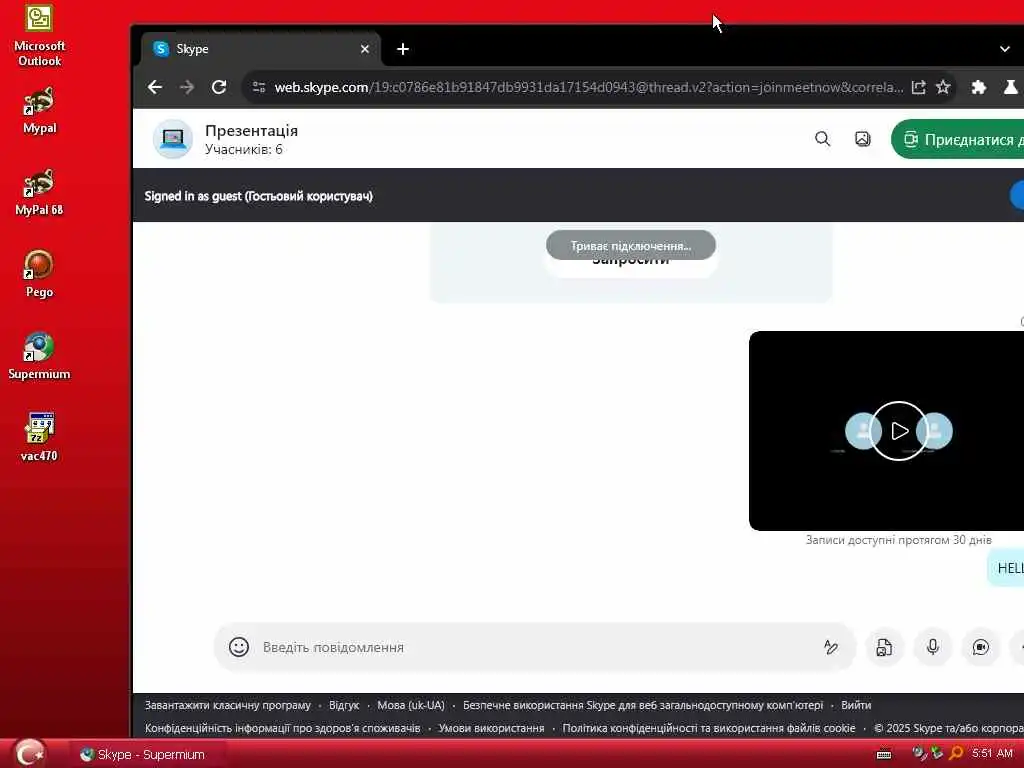Record a video message icon
This screenshot has height=768, width=1024.
coord(981,647)
